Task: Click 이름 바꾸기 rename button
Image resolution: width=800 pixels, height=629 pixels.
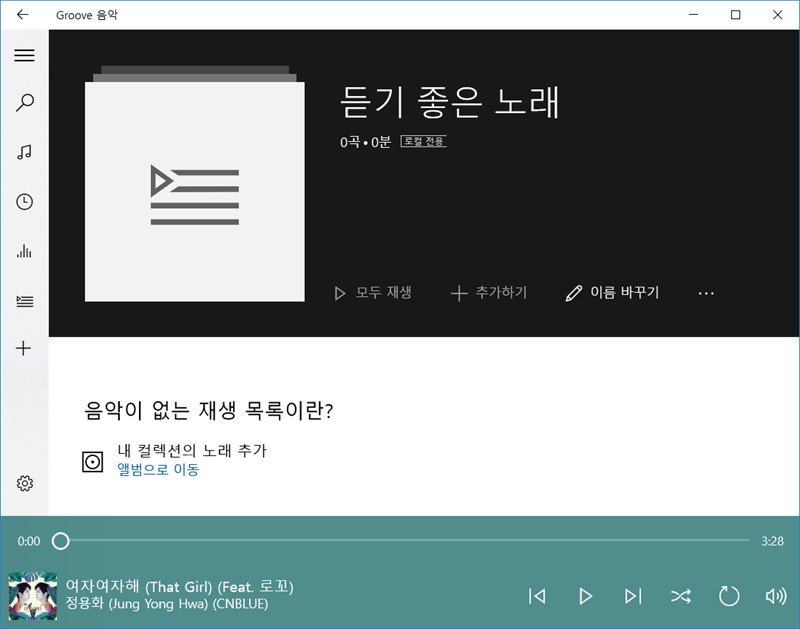Action: click(612, 293)
